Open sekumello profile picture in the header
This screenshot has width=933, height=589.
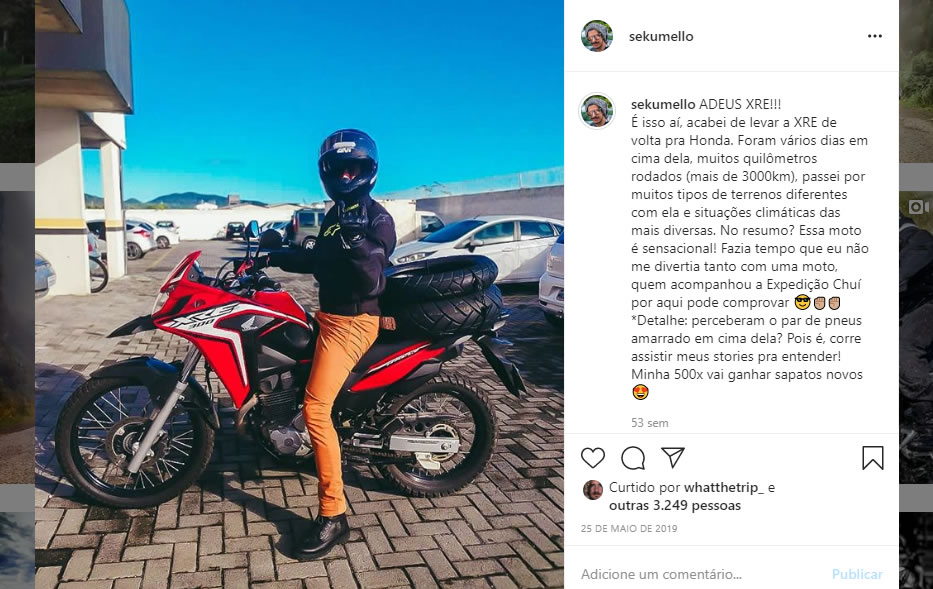coord(597,36)
